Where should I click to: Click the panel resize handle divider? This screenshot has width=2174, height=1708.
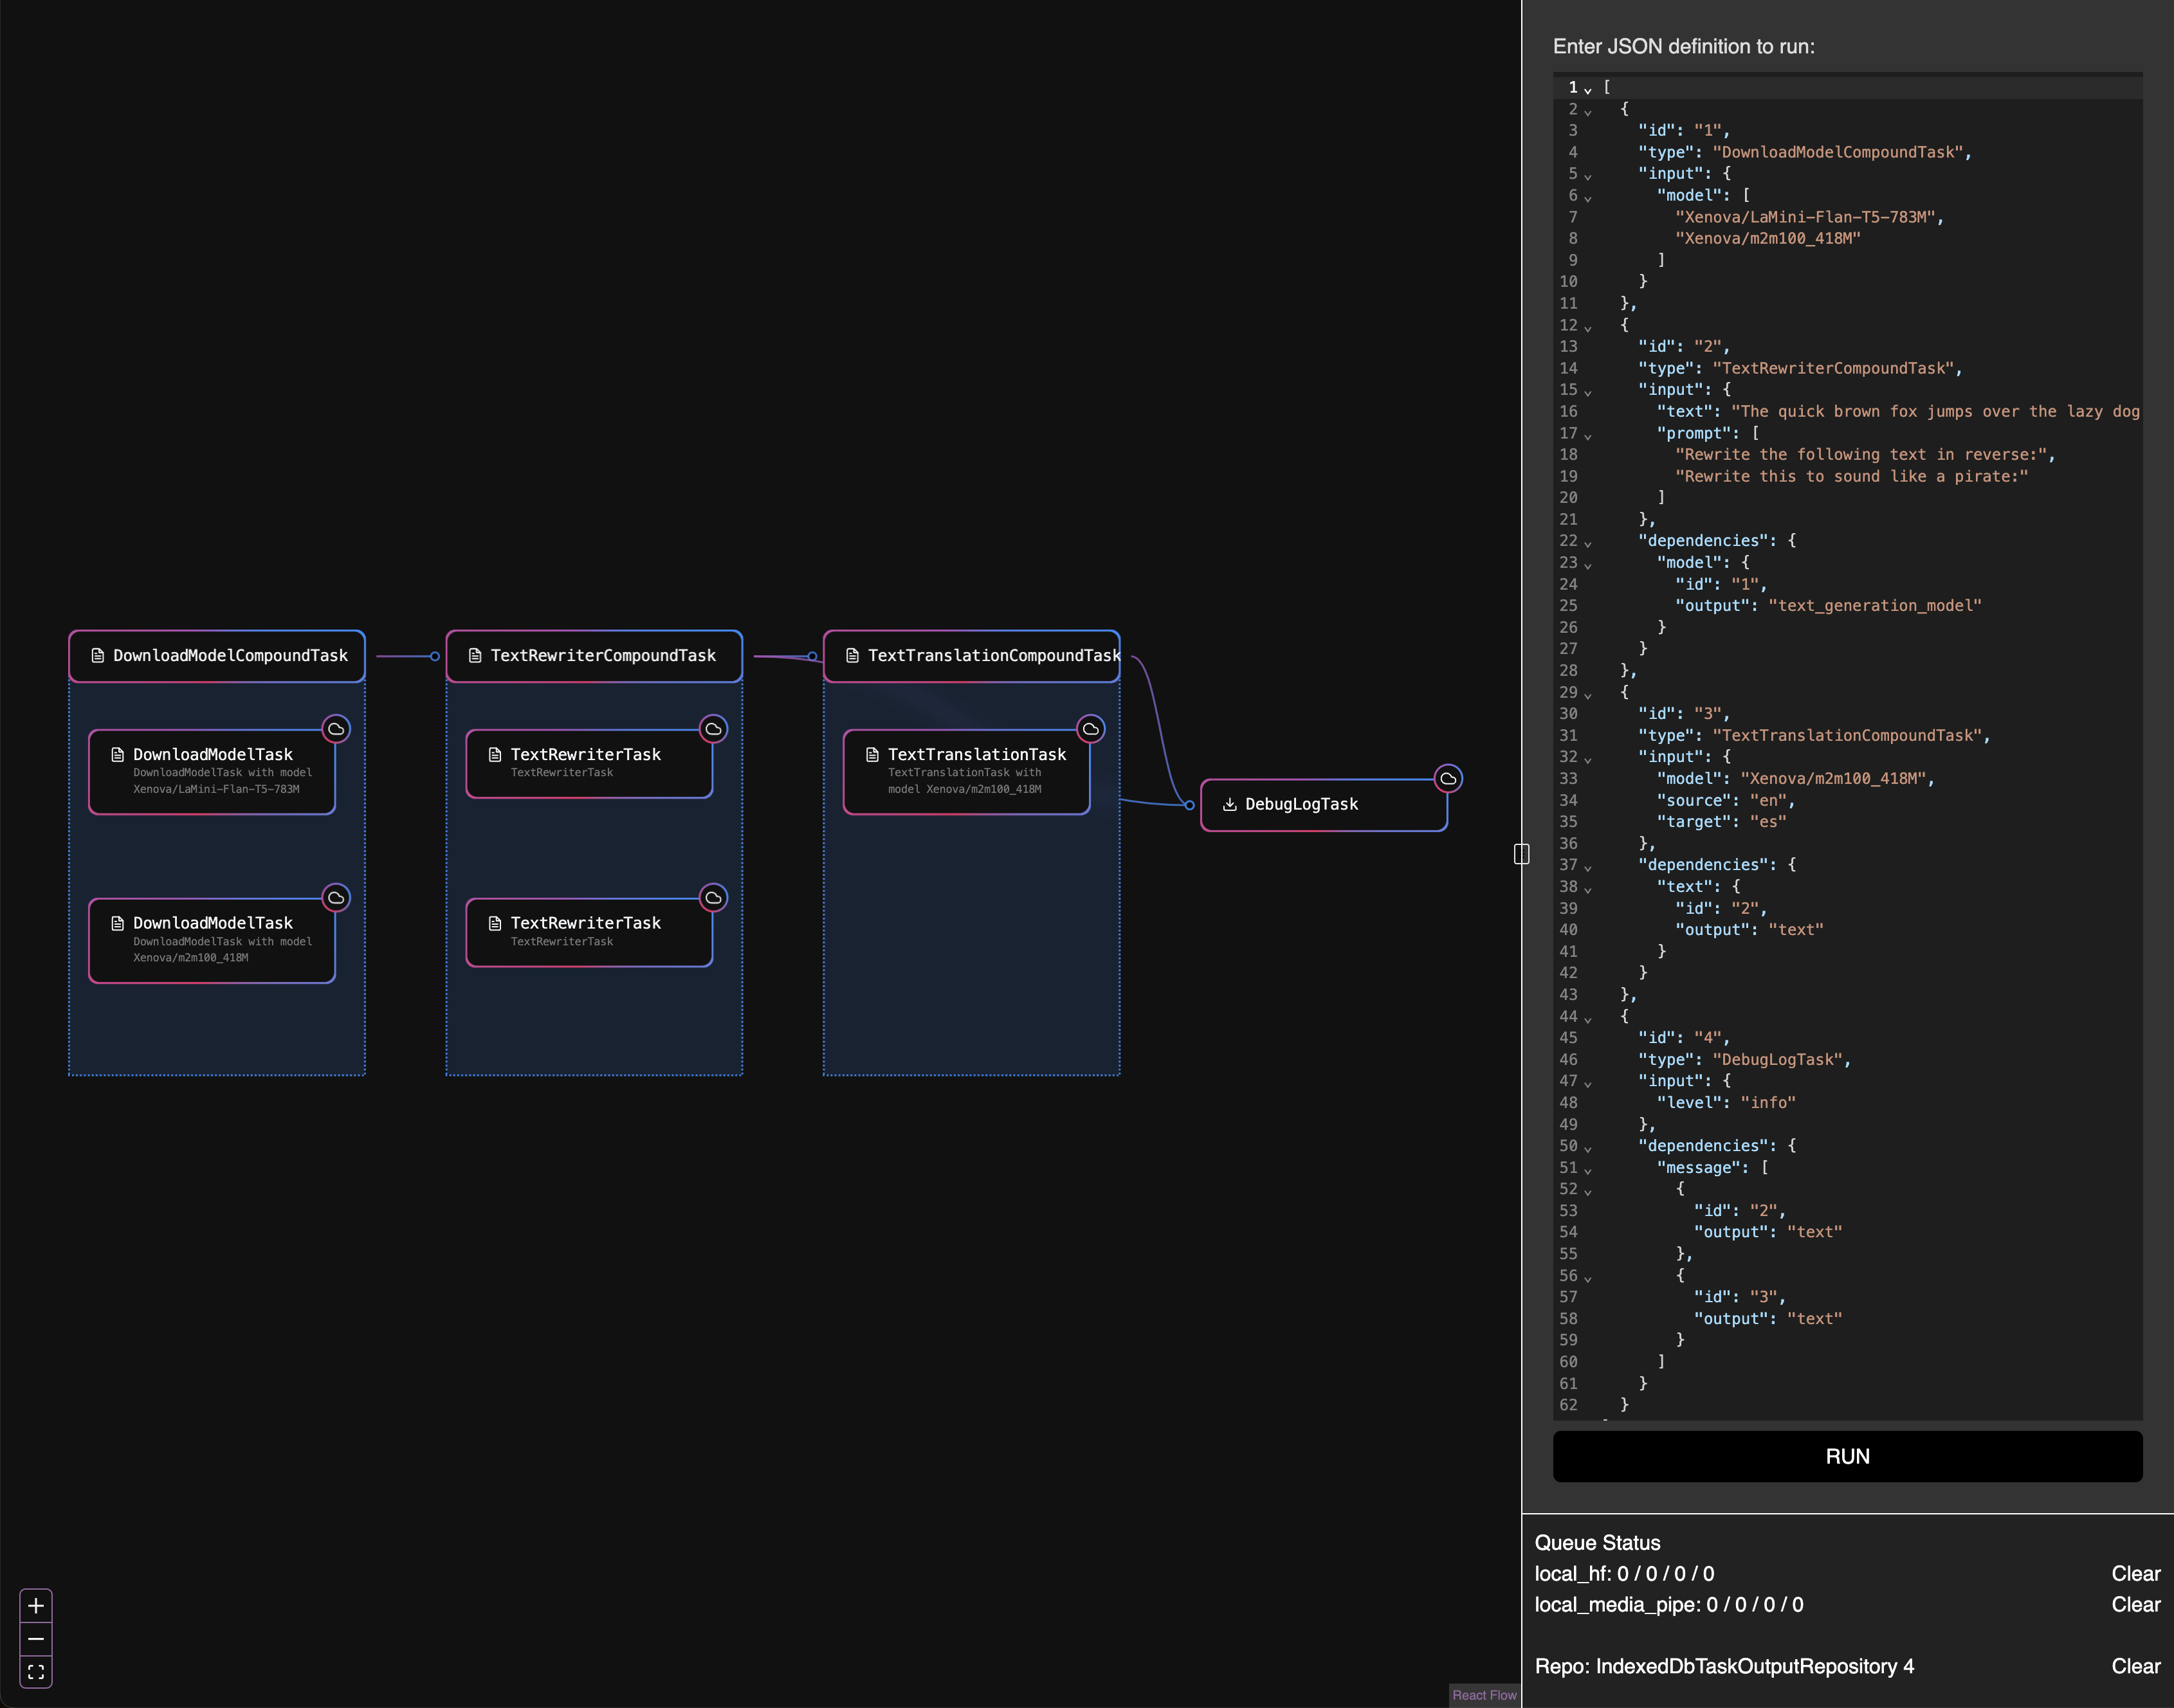[x=1521, y=854]
